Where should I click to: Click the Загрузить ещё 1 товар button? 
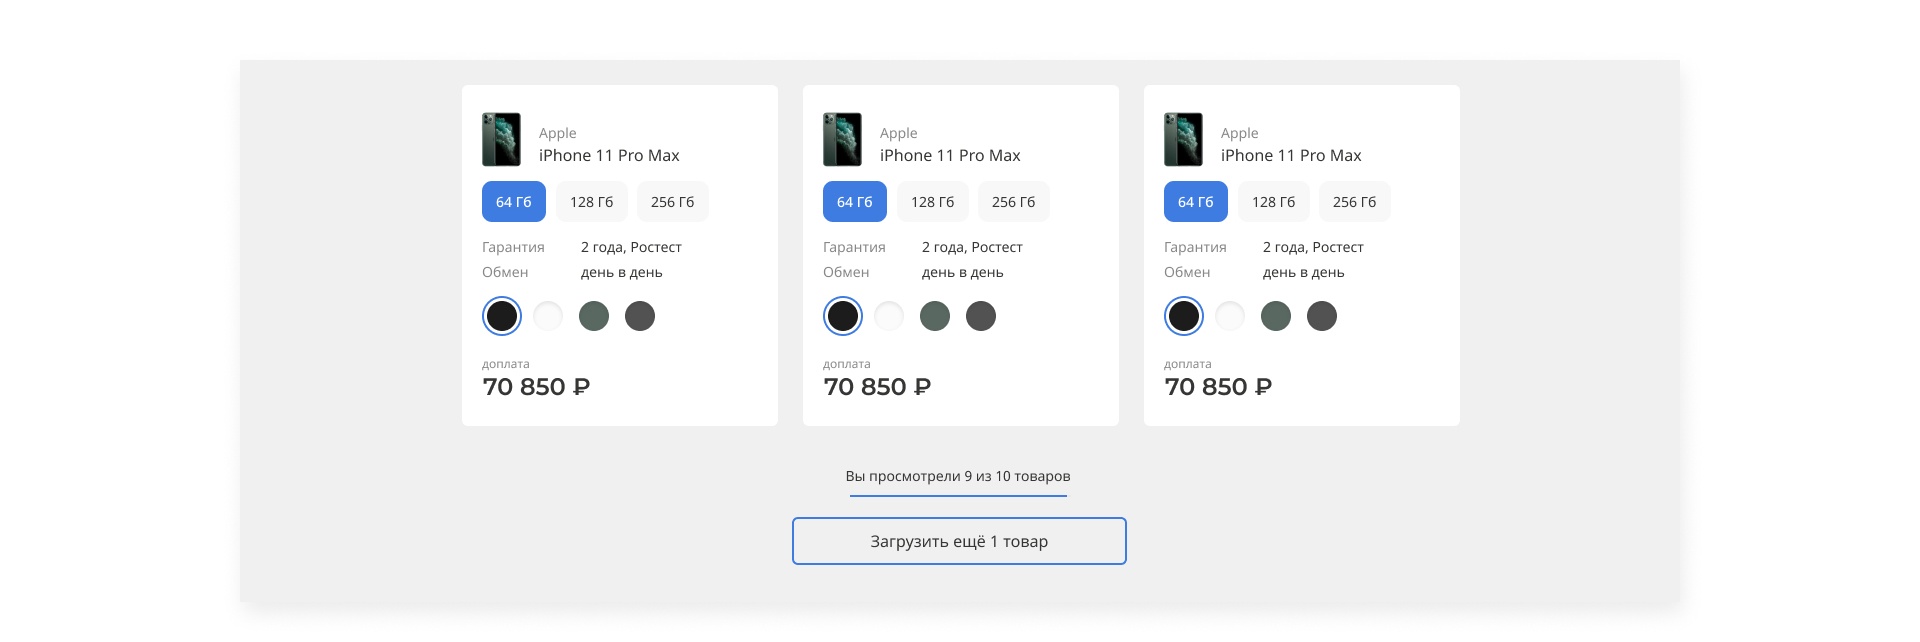(959, 541)
